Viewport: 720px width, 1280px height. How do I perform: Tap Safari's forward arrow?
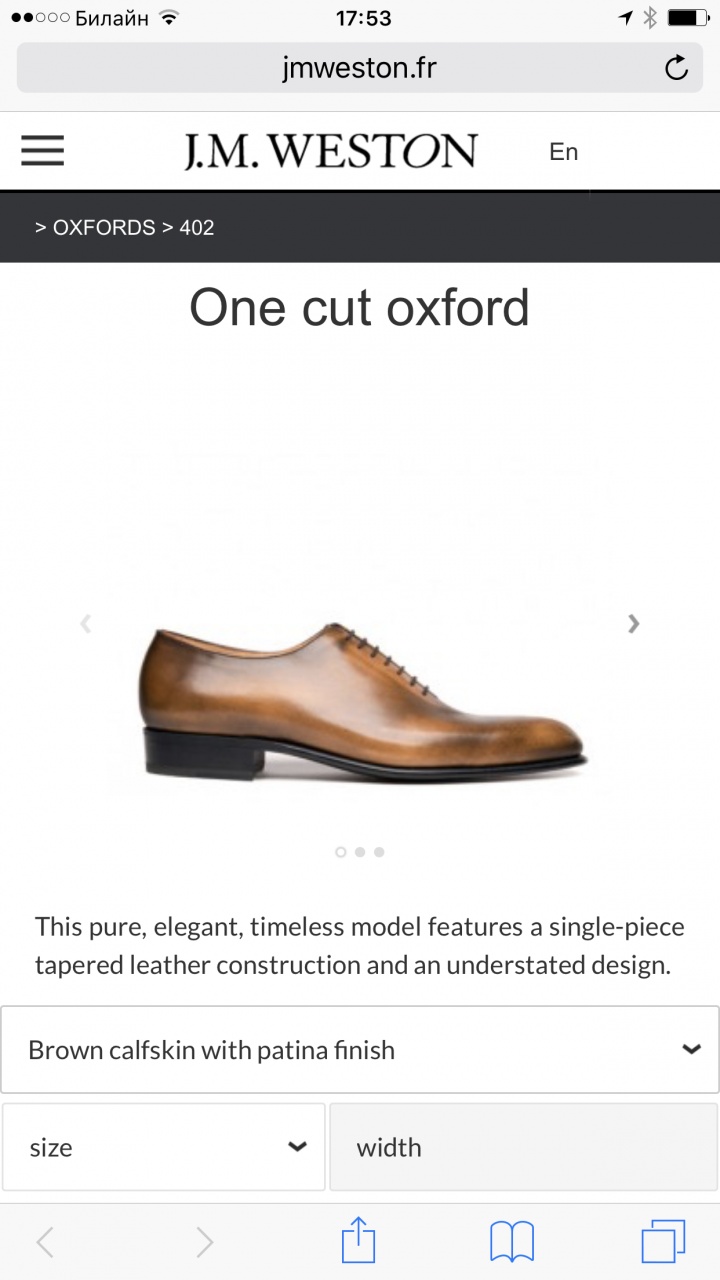pyautogui.click(x=204, y=1242)
